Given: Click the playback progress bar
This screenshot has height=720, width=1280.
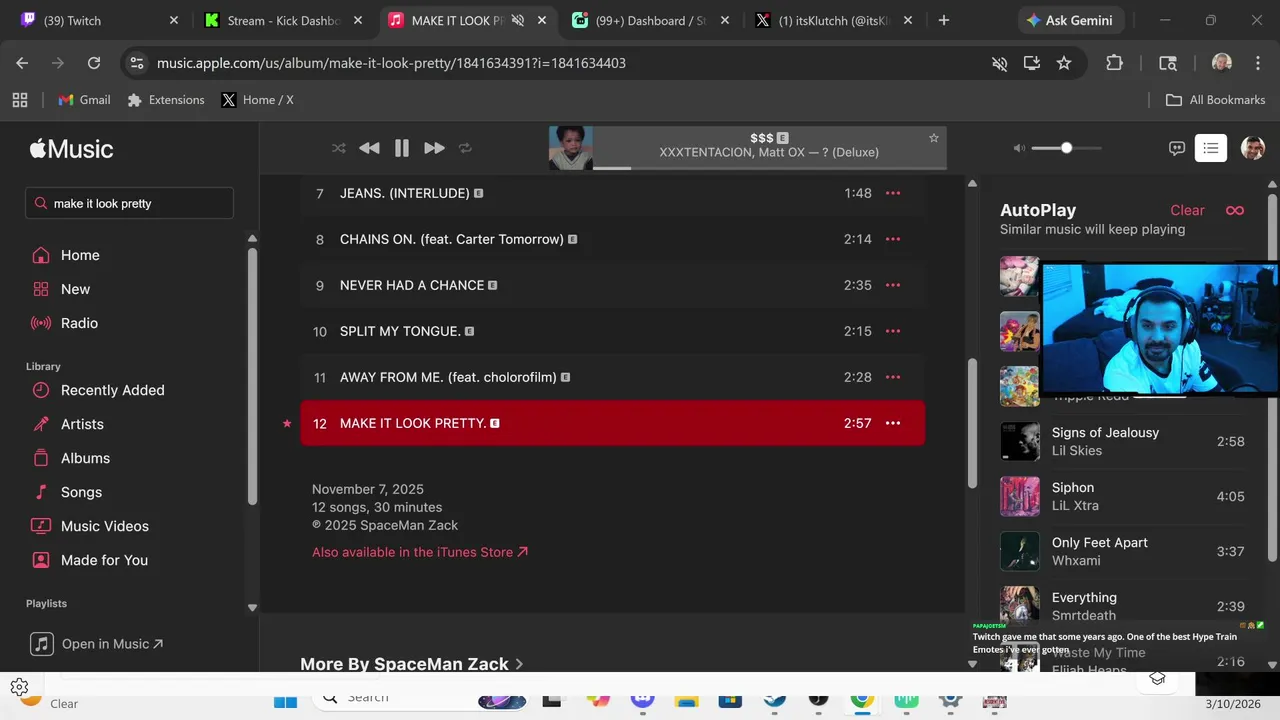Looking at the screenshot, I should tap(769, 168).
